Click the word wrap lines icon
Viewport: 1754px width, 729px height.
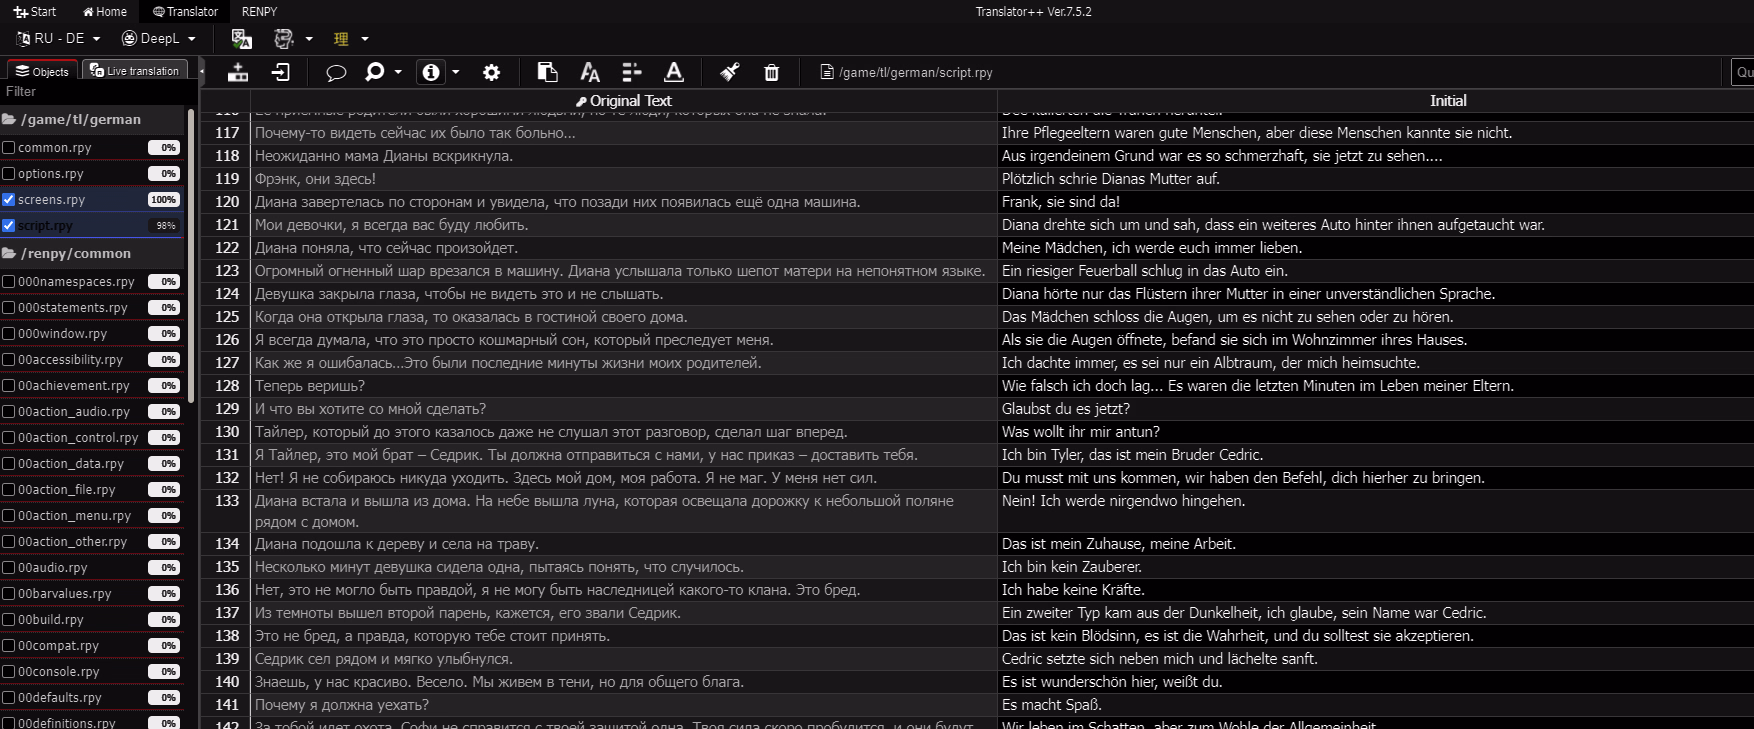coord(632,72)
